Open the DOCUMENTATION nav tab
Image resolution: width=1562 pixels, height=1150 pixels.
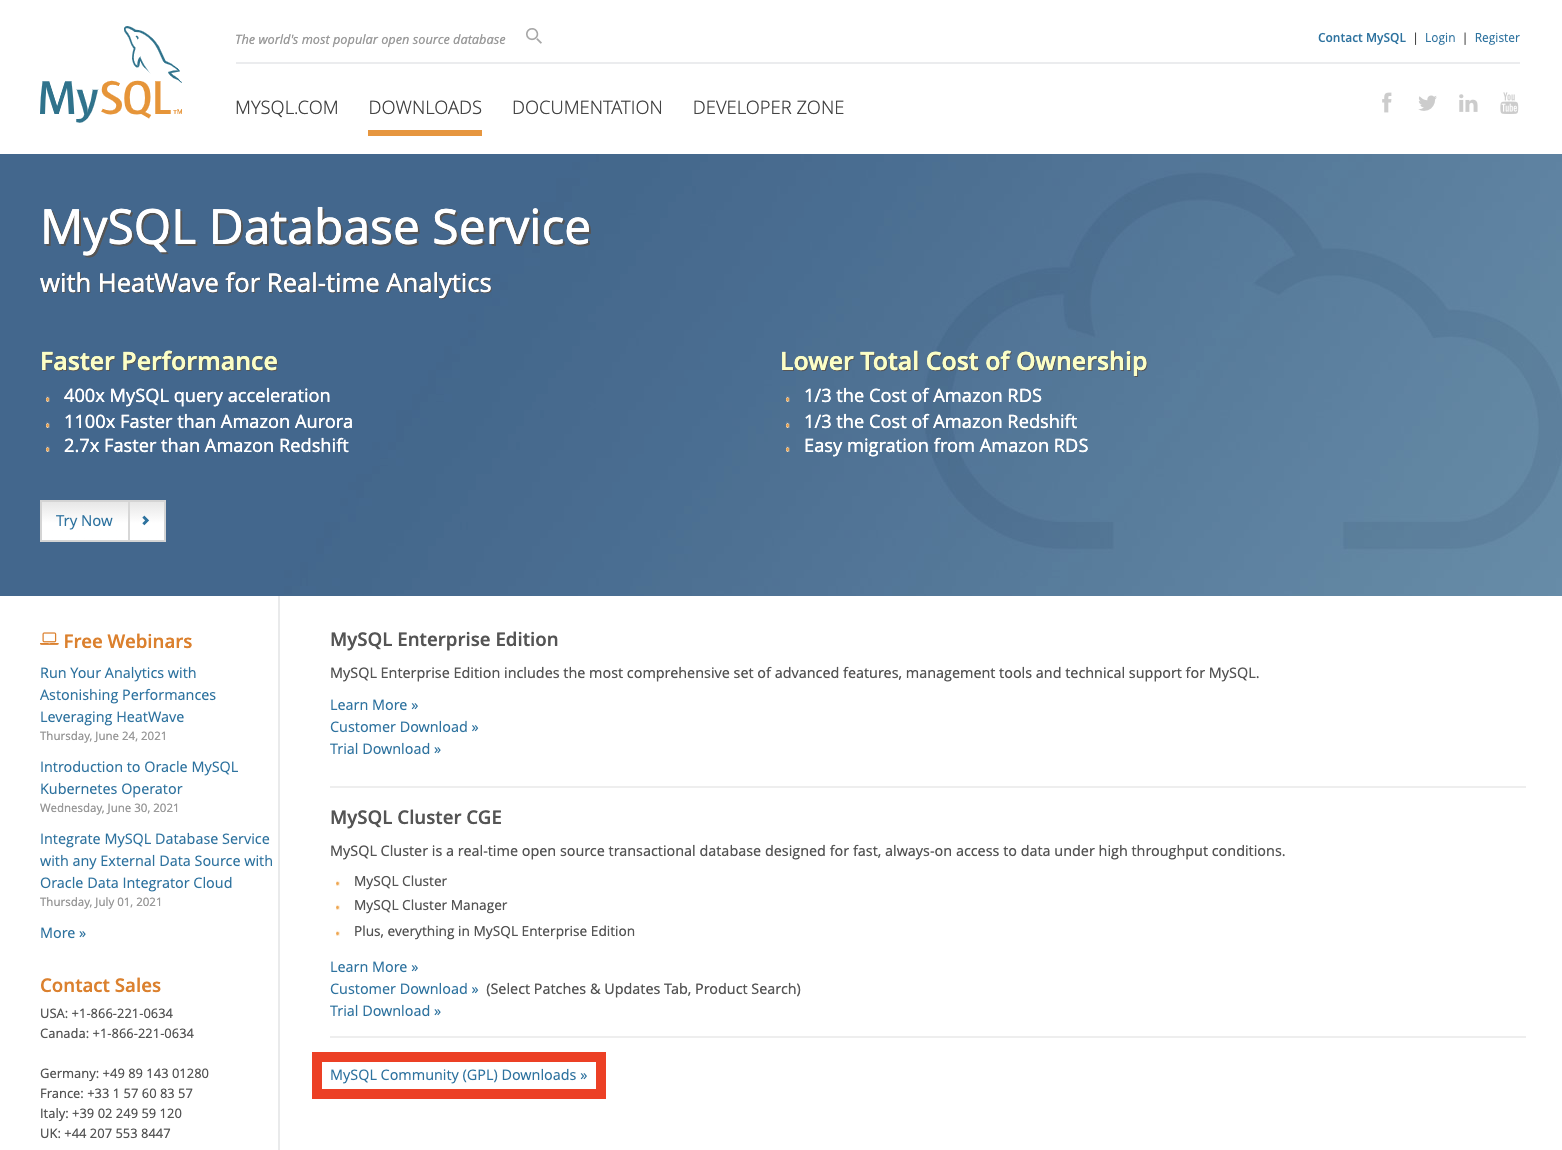tap(587, 108)
